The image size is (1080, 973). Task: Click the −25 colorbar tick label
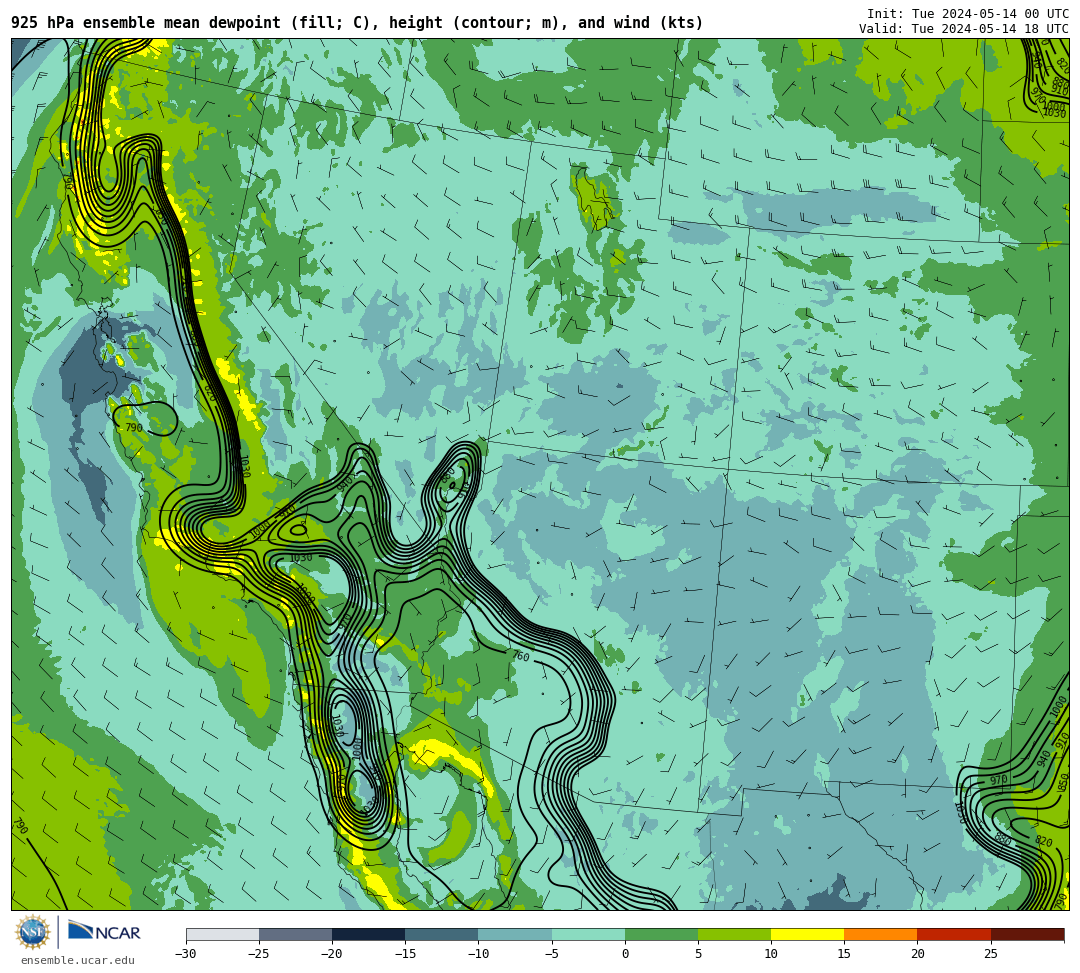pyautogui.click(x=258, y=954)
